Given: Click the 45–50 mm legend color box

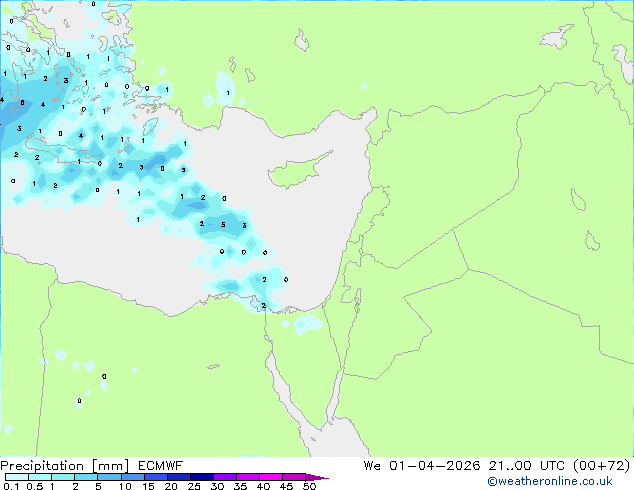Looking at the screenshot, I should tap(294, 477).
